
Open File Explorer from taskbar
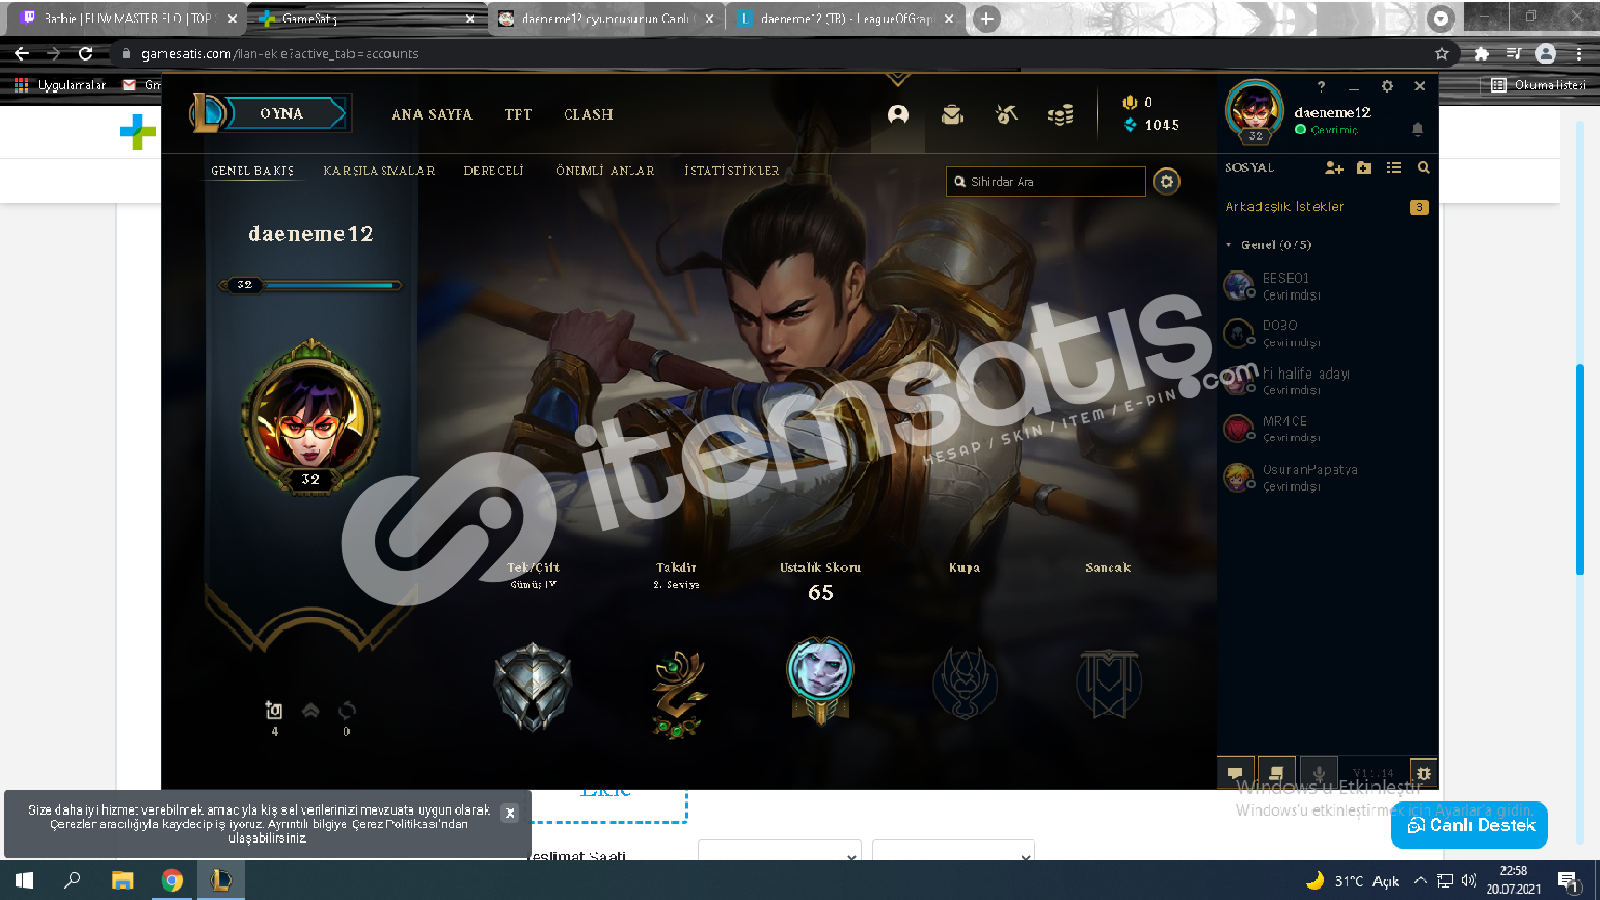[x=122, y=881]
